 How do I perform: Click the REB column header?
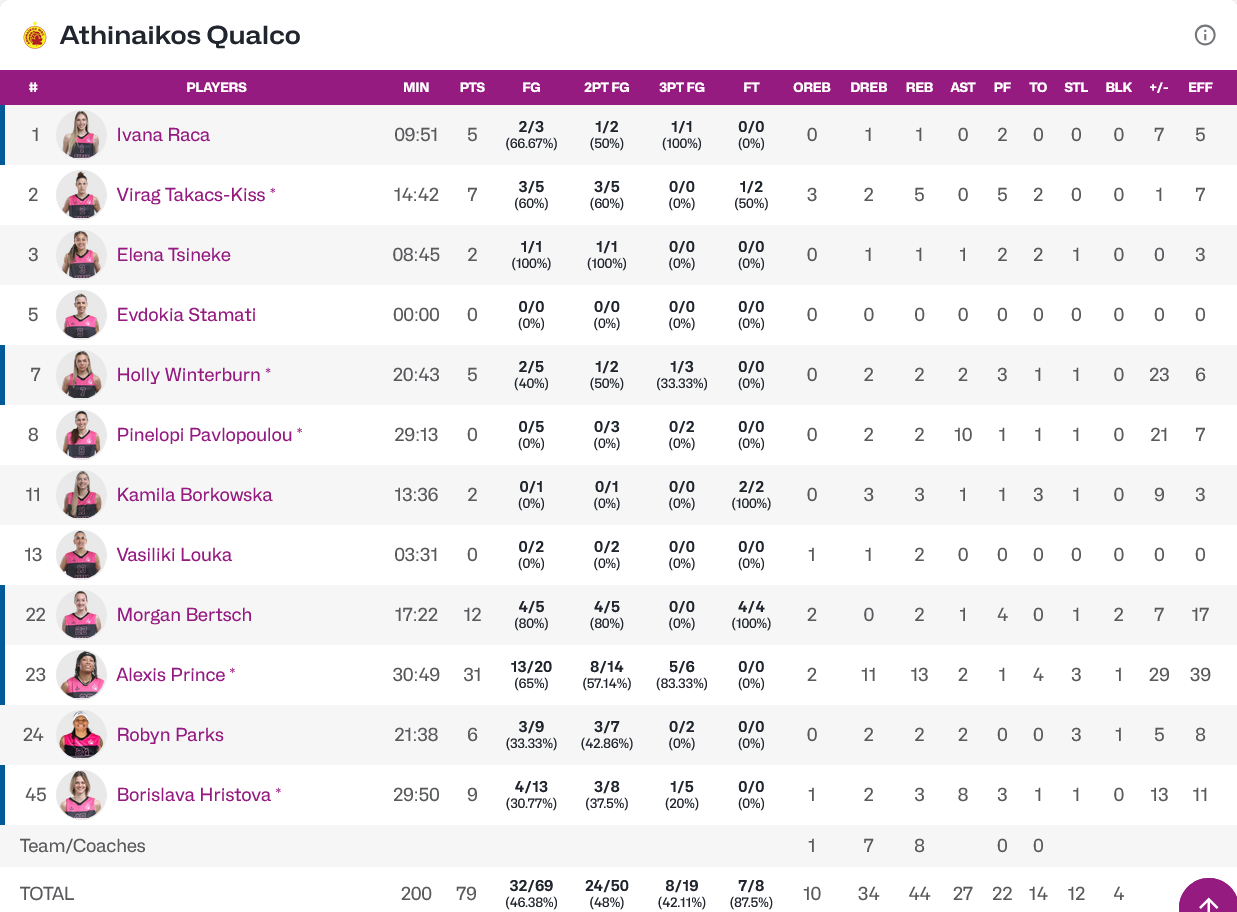[x=919, y=87]
